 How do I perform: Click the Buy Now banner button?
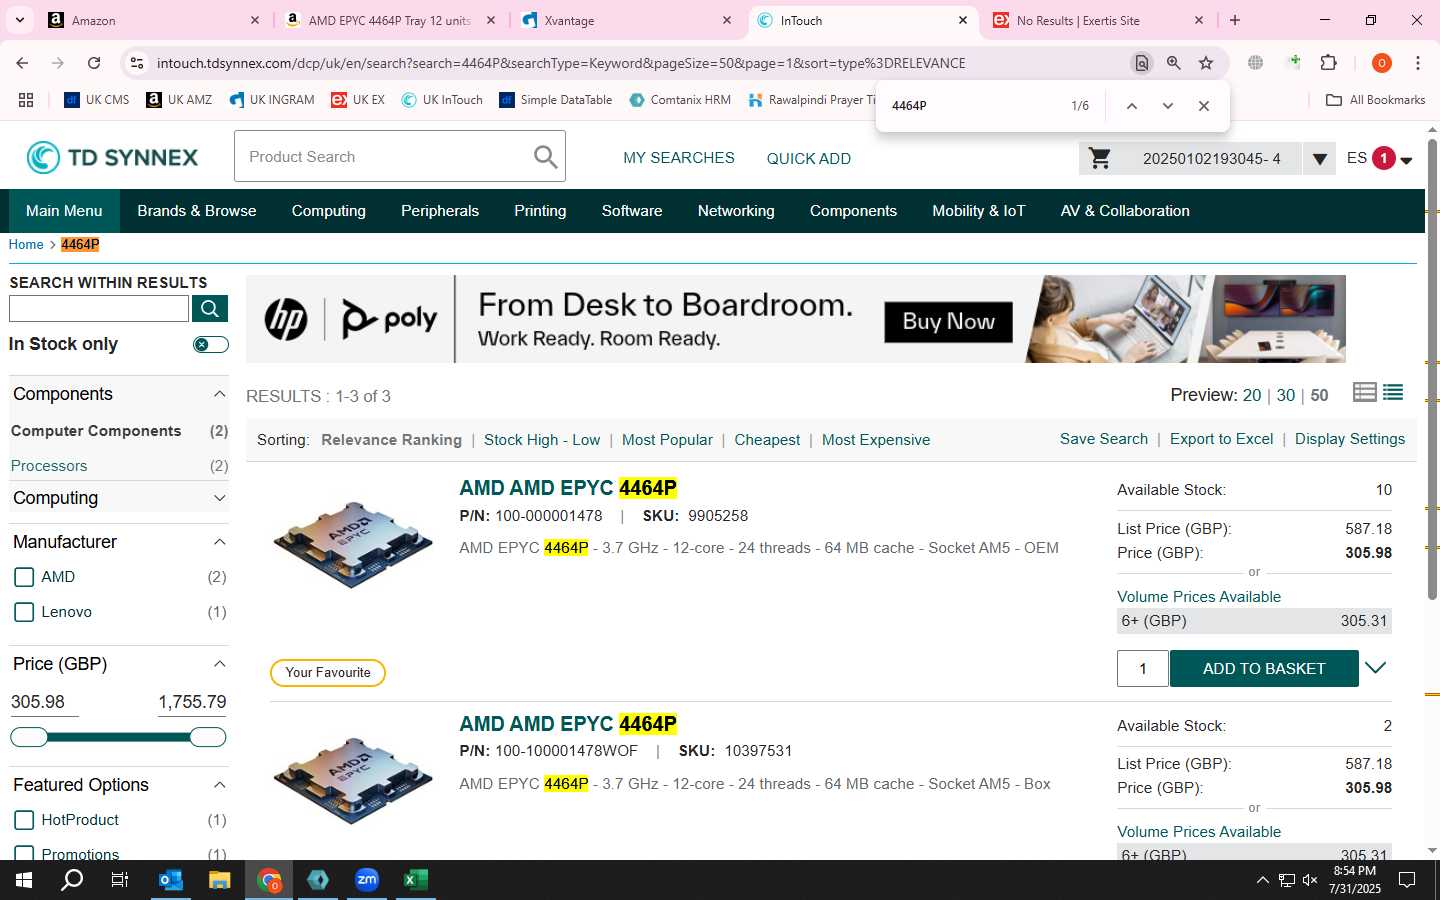(948, 322)
